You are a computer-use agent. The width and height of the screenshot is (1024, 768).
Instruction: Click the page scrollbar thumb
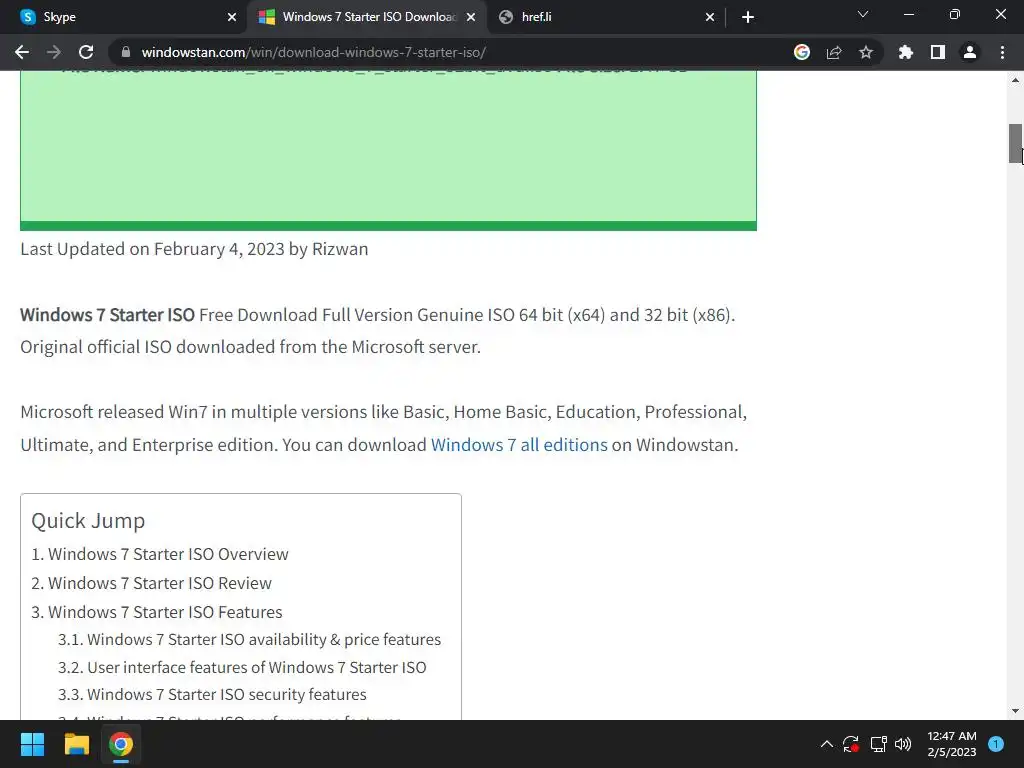(1015, 144)
